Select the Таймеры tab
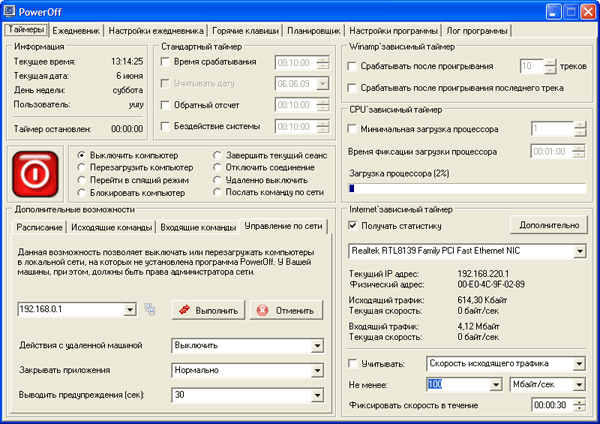 (26, 30)
